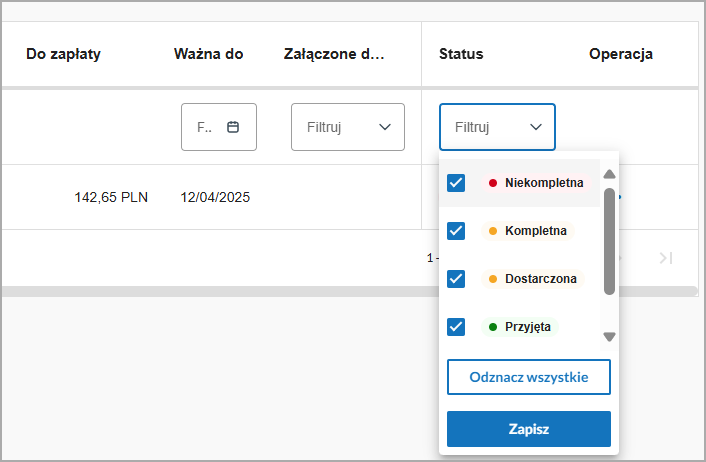This screenshot has height=462, width=706.
Task: Click the Niekompletna status label
Action: [x=536, y=183]
